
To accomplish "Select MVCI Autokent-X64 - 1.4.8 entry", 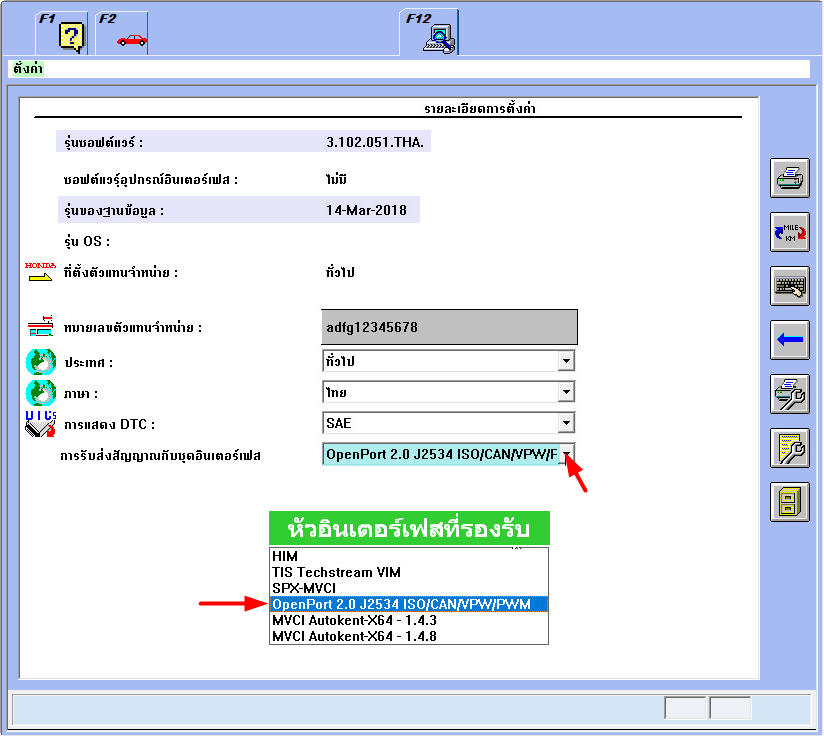I will [409, 636].
